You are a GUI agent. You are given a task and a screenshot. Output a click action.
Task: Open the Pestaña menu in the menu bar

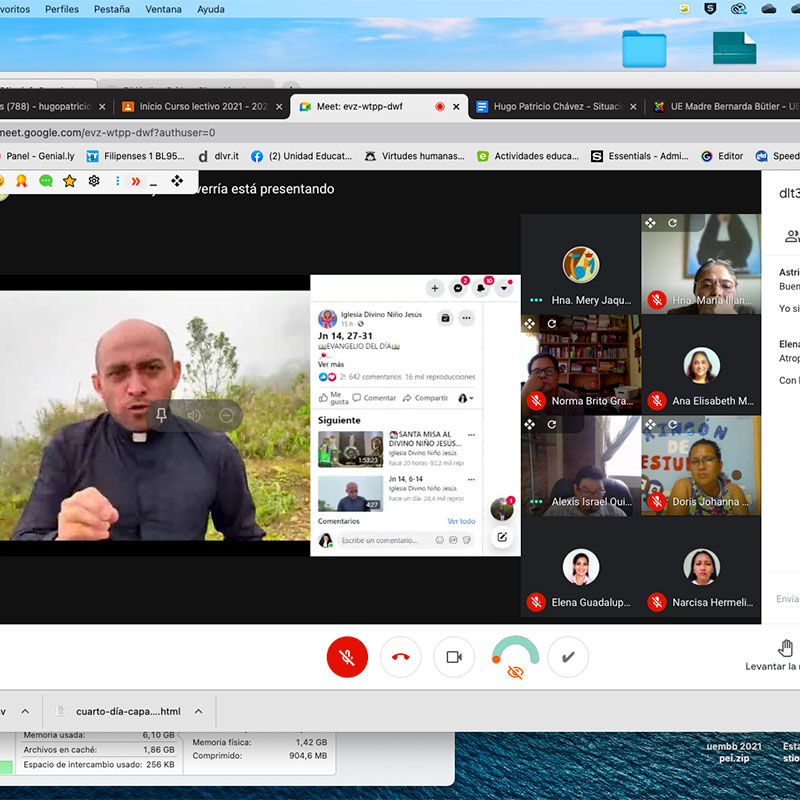[x=112, y=9]
